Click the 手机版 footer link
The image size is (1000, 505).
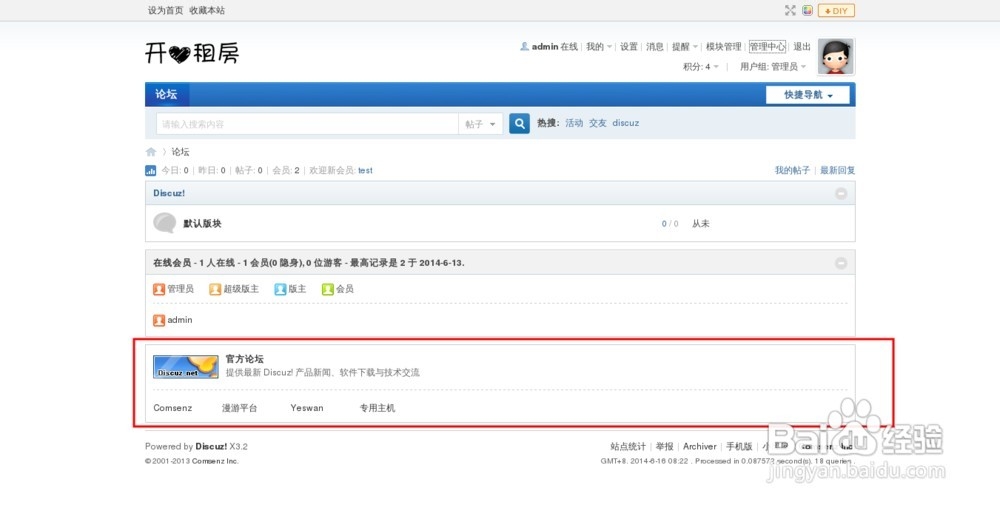click(x=739, y=446)
